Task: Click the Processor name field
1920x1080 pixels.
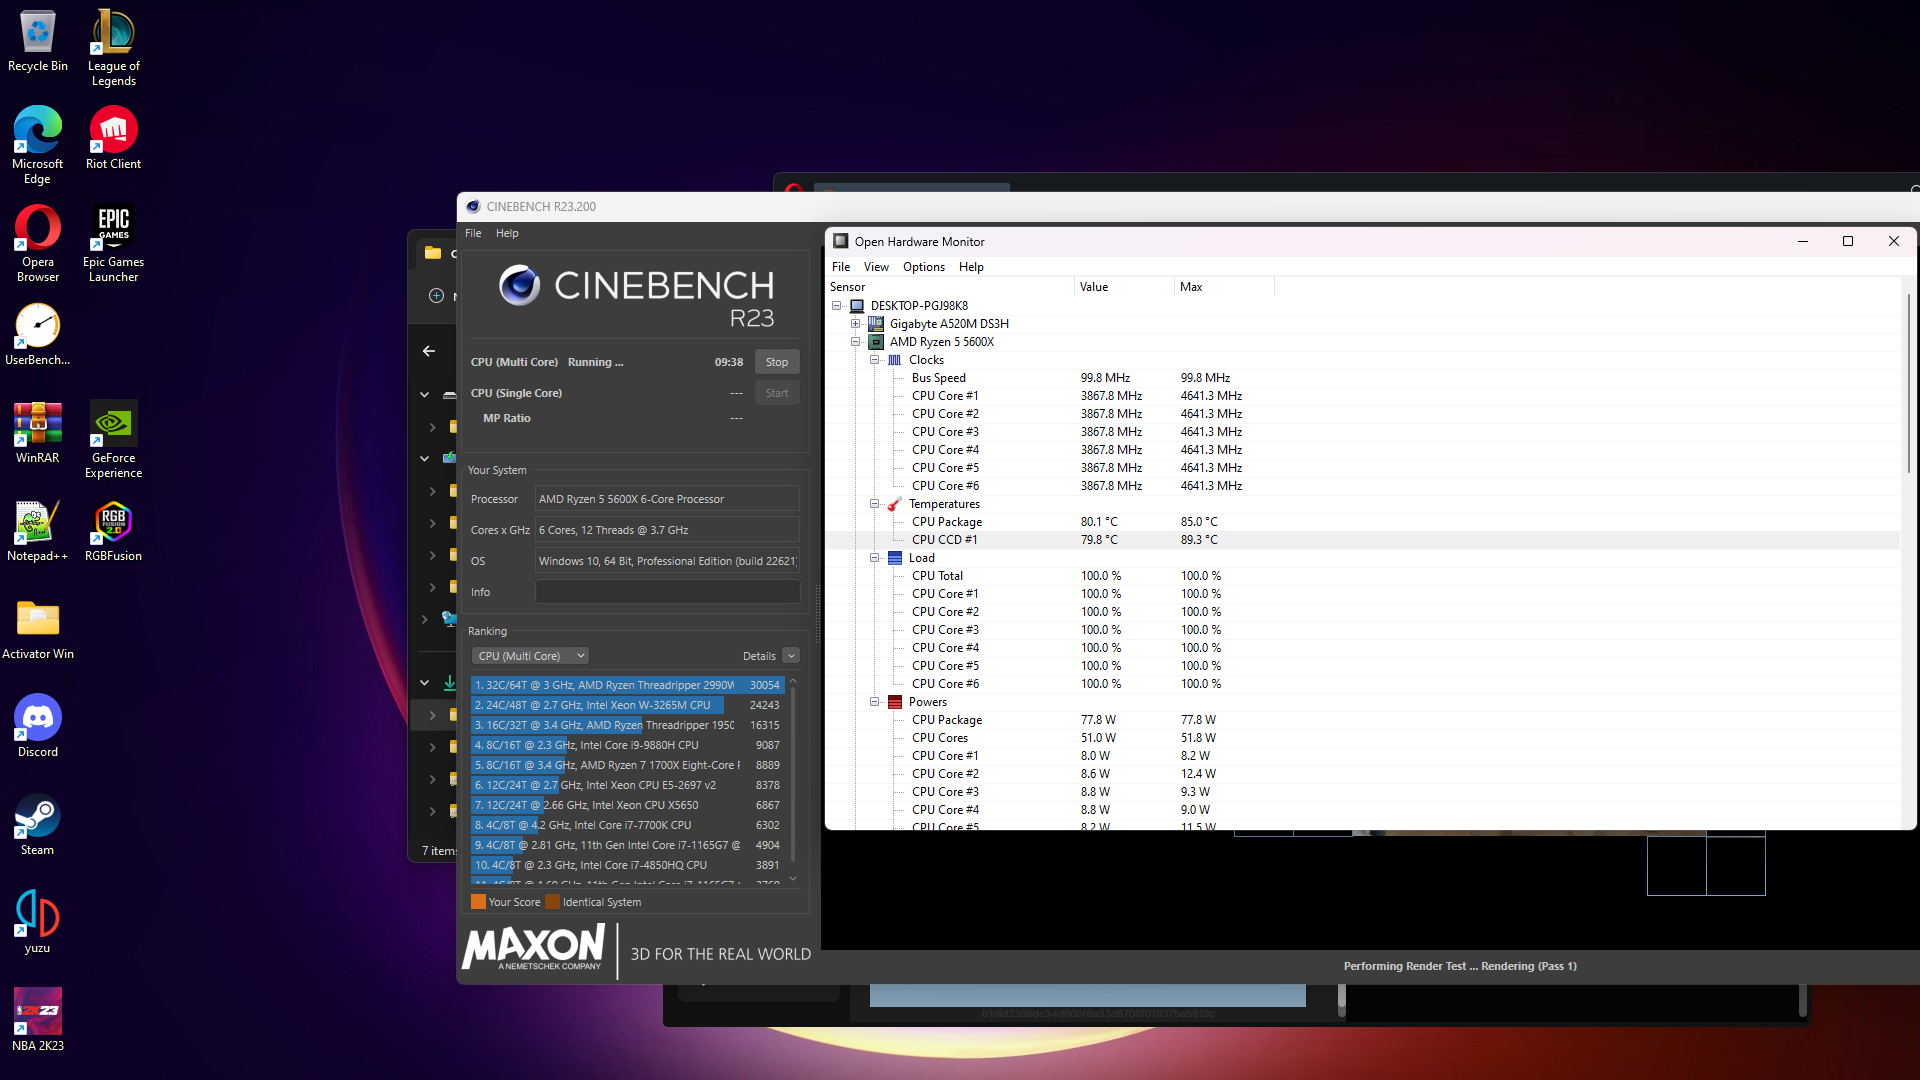Action: [x=667, y=499]
